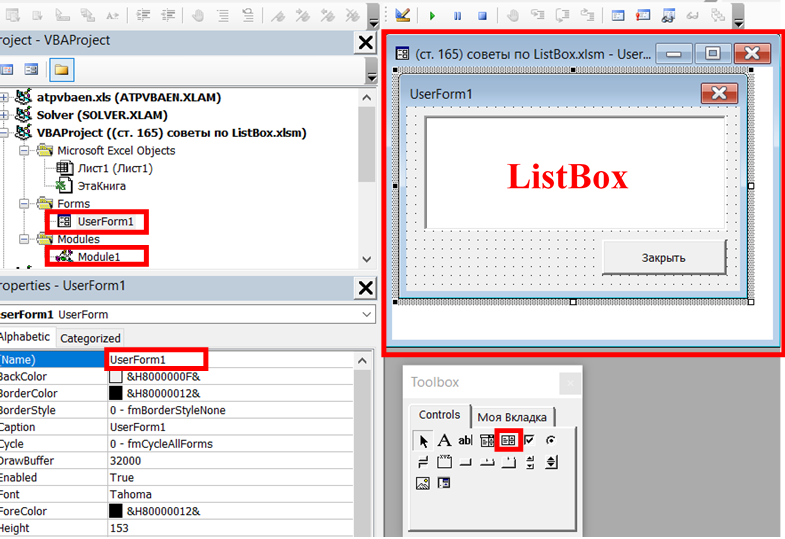
Task: Click the Закрыть button on UserForm1
Action: click(x=664, y=258)
